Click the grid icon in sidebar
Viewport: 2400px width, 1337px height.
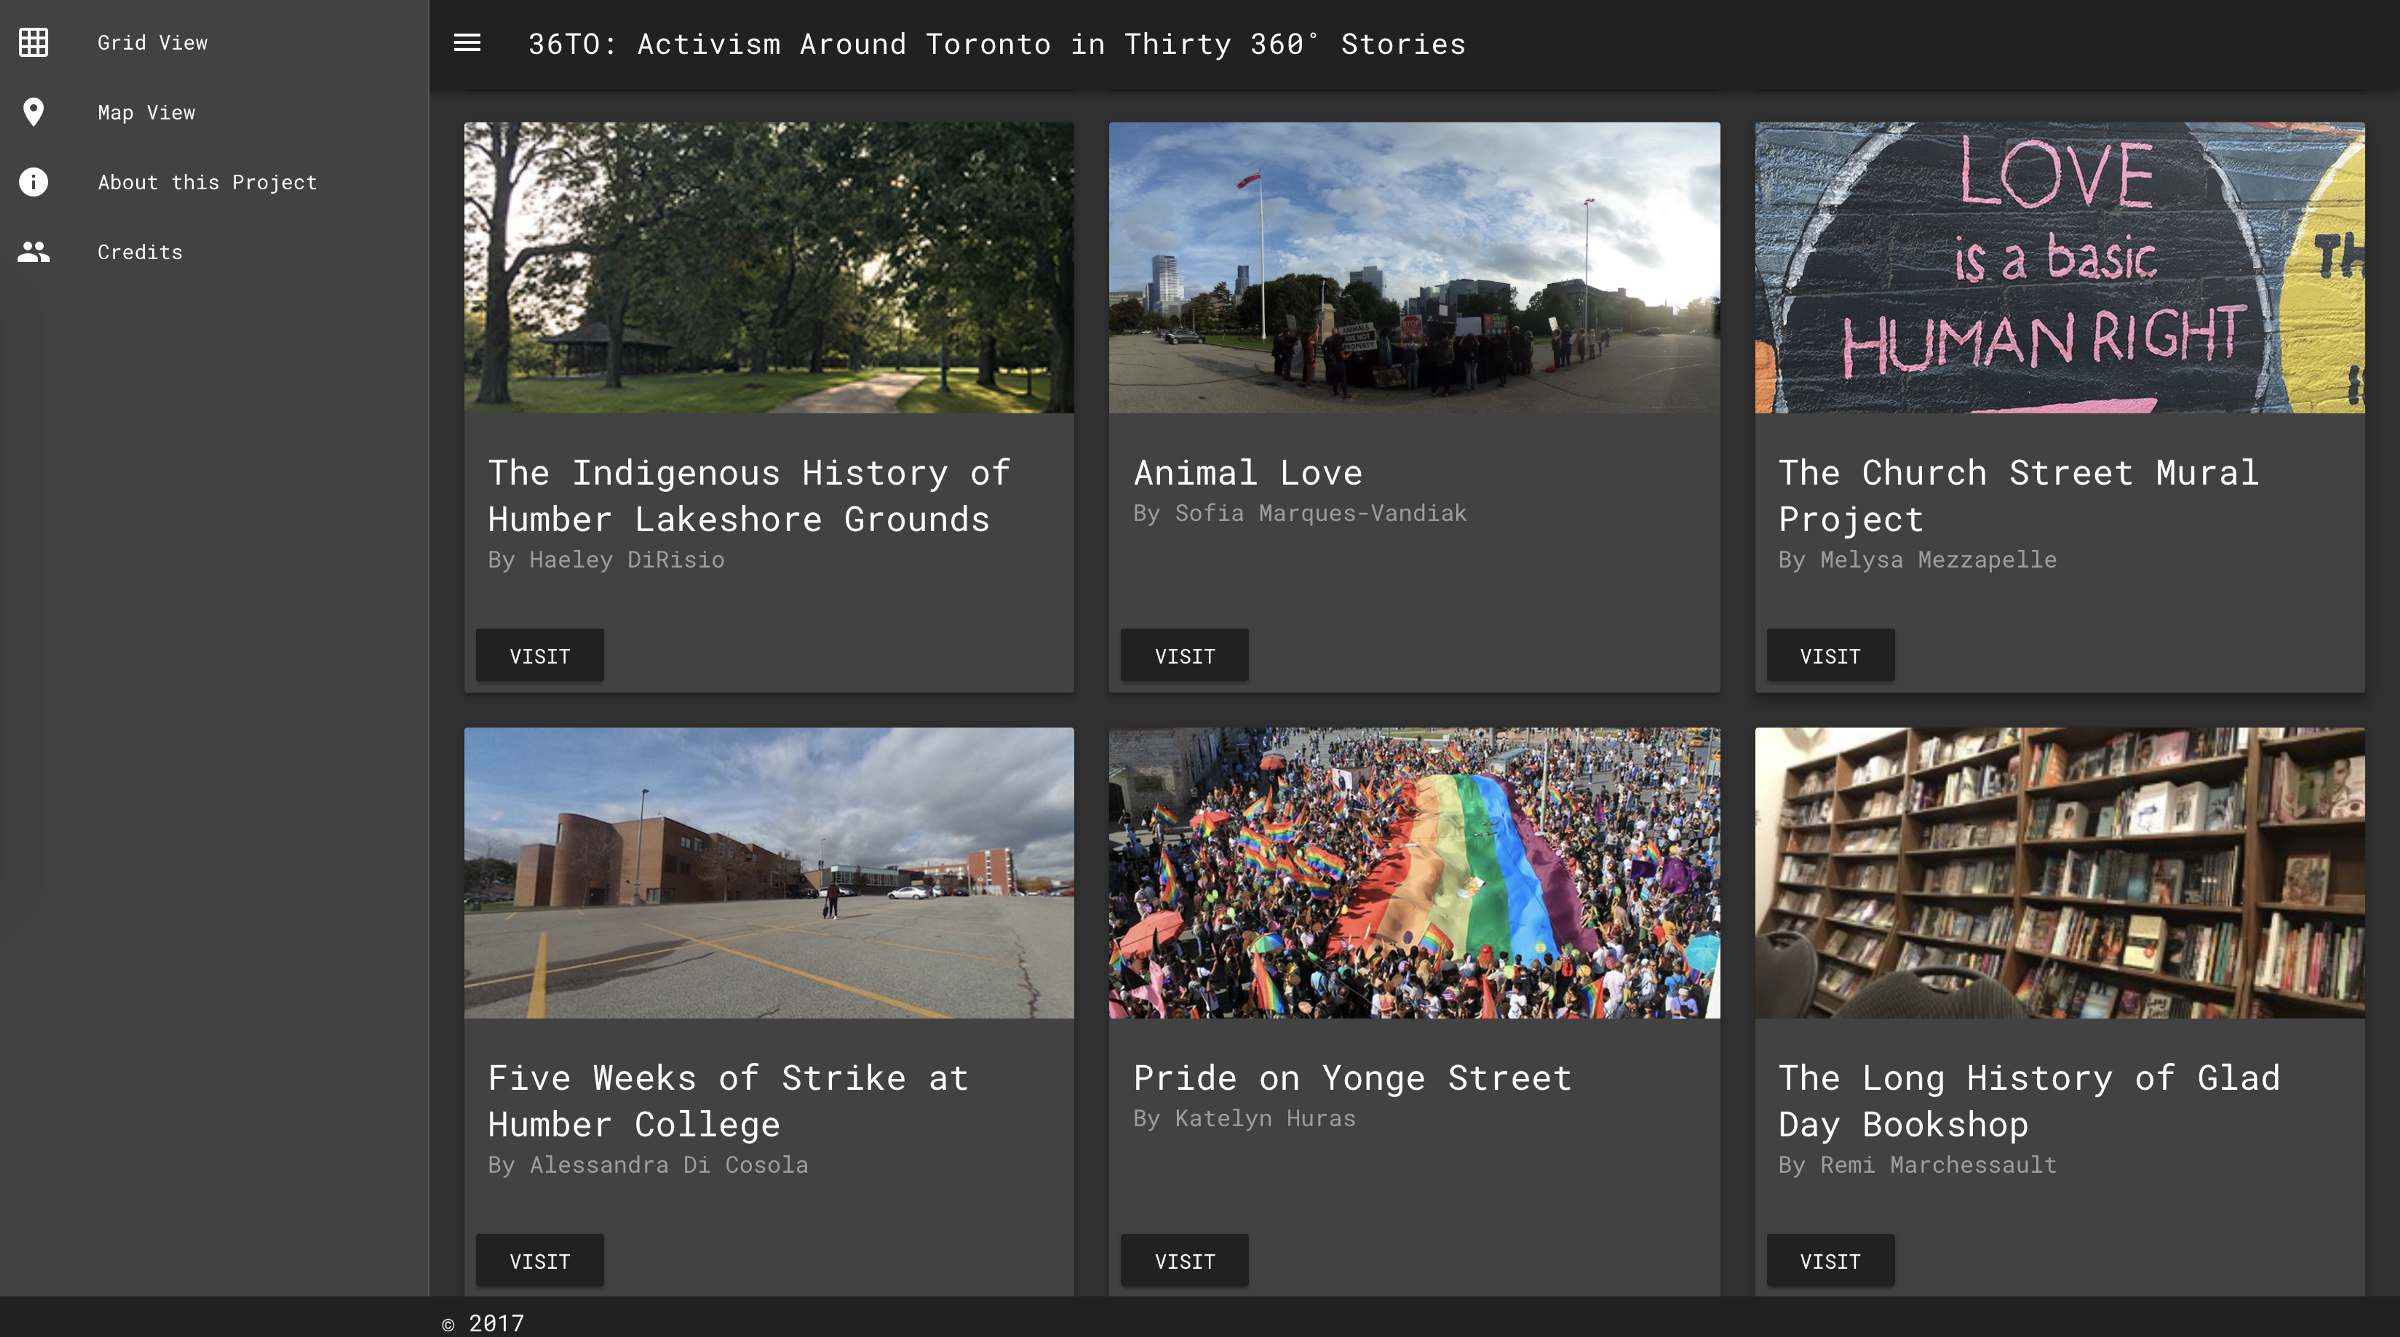pyautogui.click(x=33, y=43)
